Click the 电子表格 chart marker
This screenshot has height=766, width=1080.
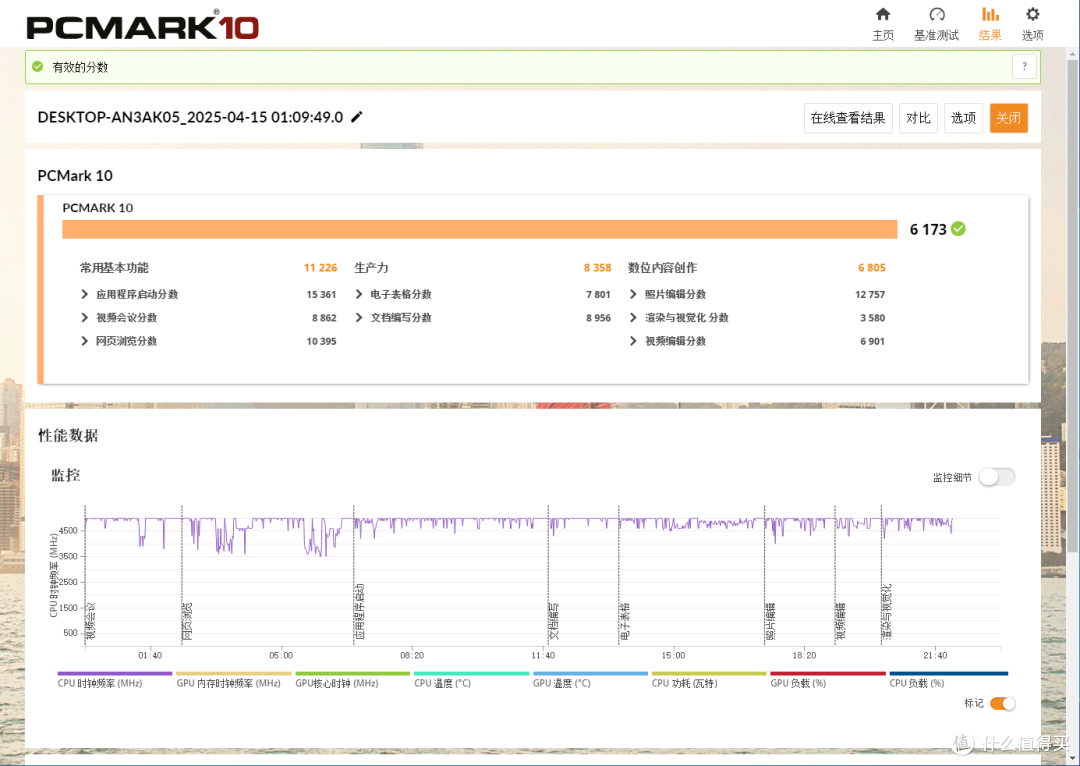click(x=625, y=621)
